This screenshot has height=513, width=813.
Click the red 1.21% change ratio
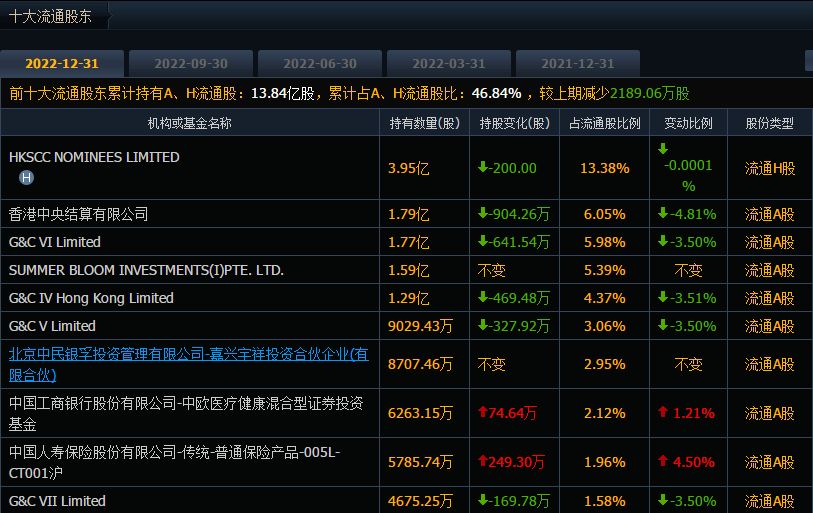[686, 413]
